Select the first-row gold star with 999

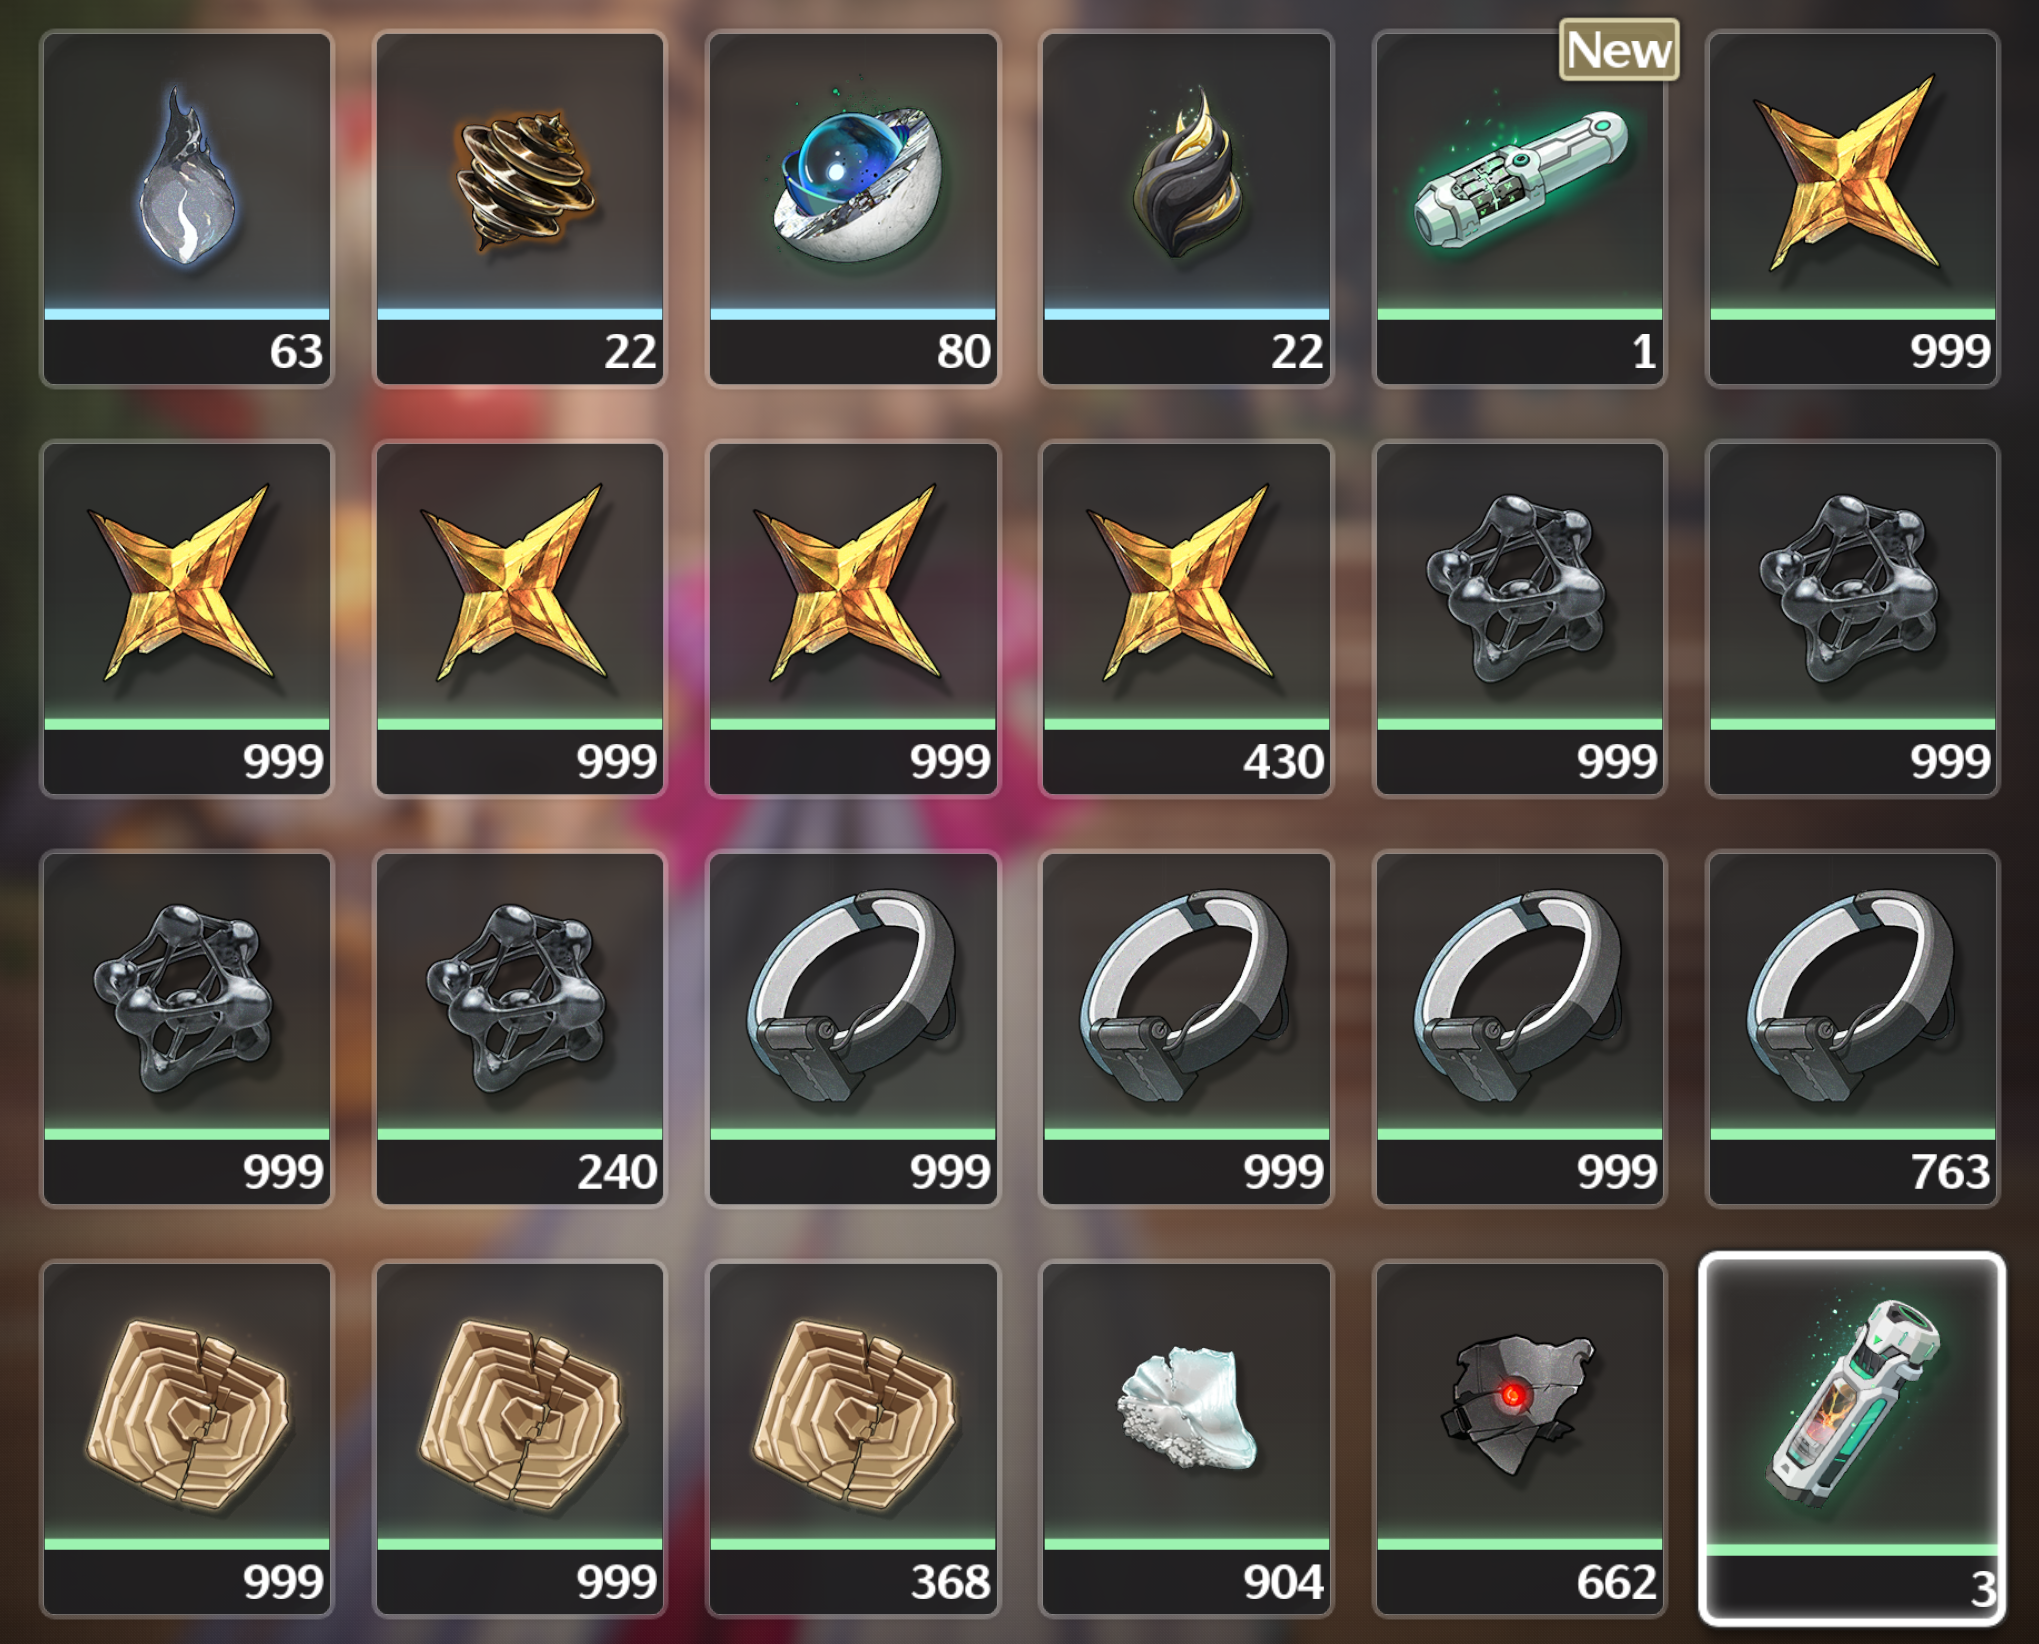click(1853, 209)
